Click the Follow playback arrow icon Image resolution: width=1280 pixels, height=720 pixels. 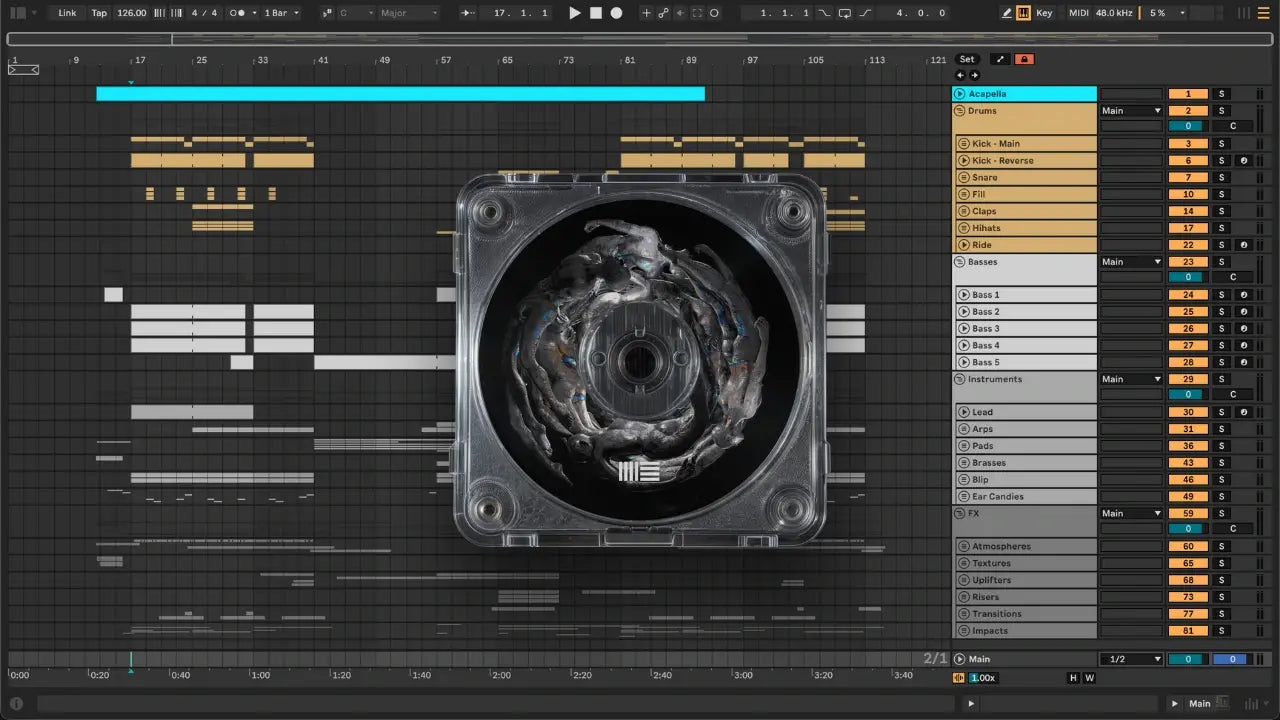point(468,13)
